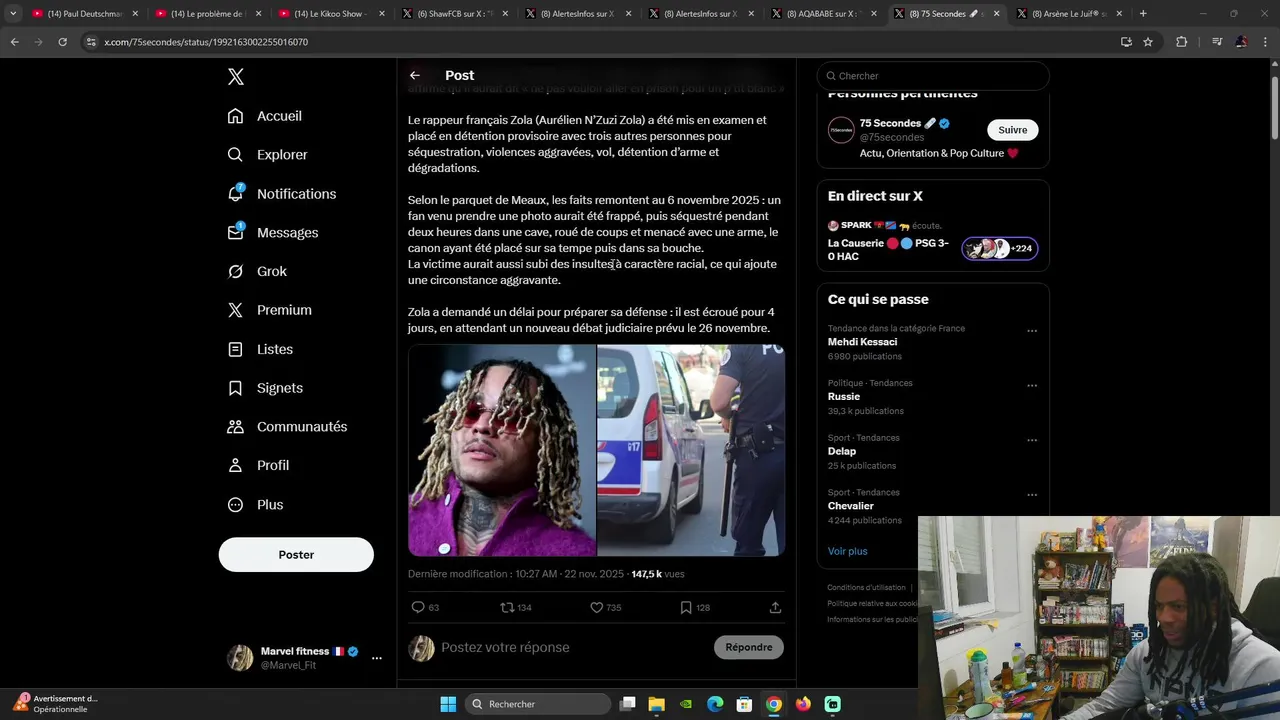Open more options for Mehdi Kessaci trend
1280x720 pixels.
click(x=1032, y=331)
